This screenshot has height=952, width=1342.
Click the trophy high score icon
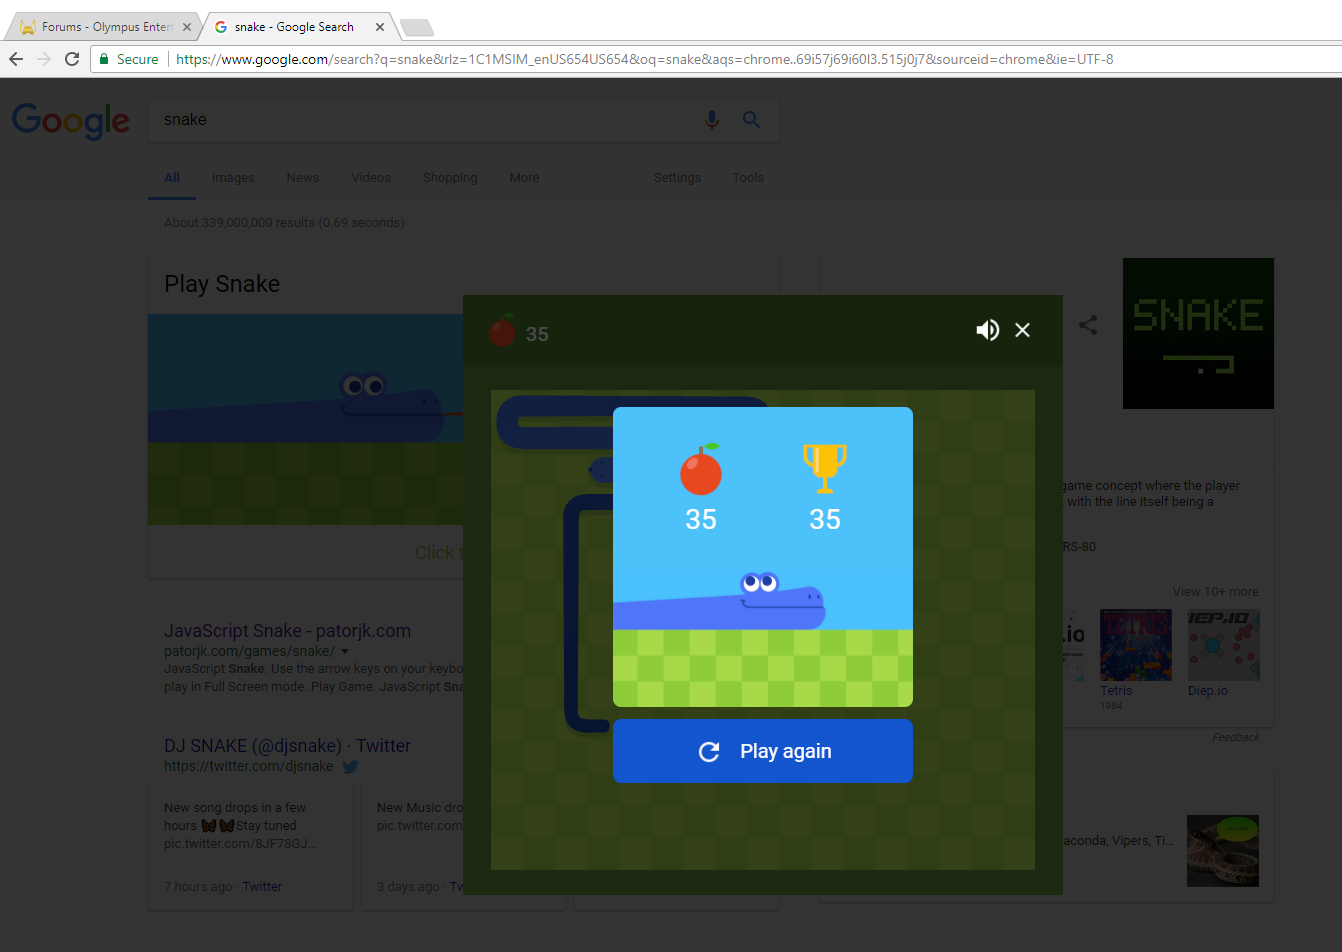[x=825, y=468]
